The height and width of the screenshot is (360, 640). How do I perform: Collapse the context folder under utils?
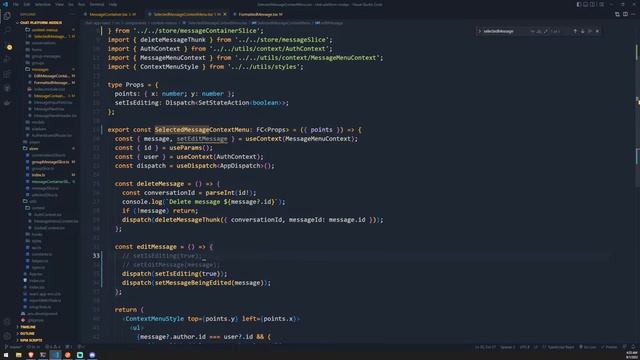(38, 208)
